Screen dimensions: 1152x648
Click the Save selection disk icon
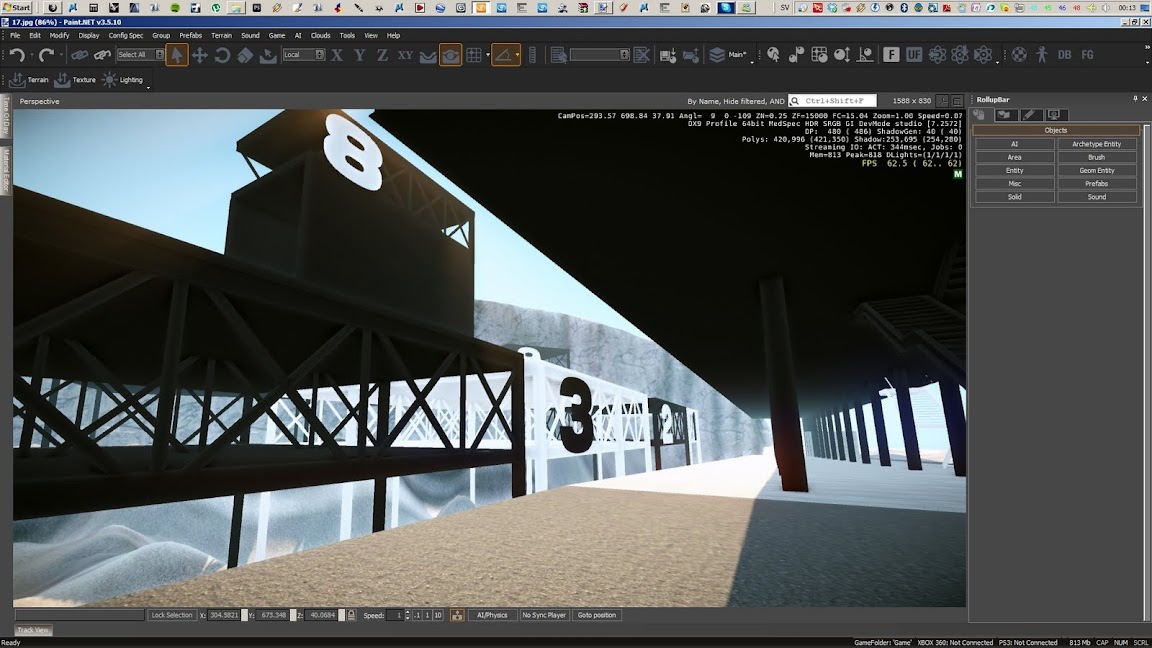pyautogui.click(x=667, y=55)
